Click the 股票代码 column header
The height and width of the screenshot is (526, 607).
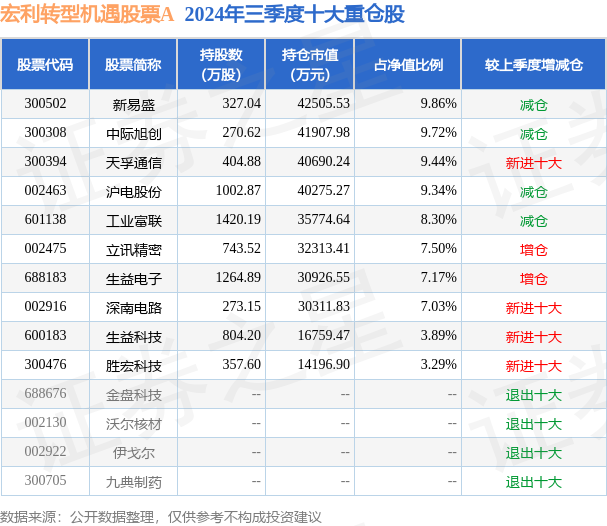[45, 65]
